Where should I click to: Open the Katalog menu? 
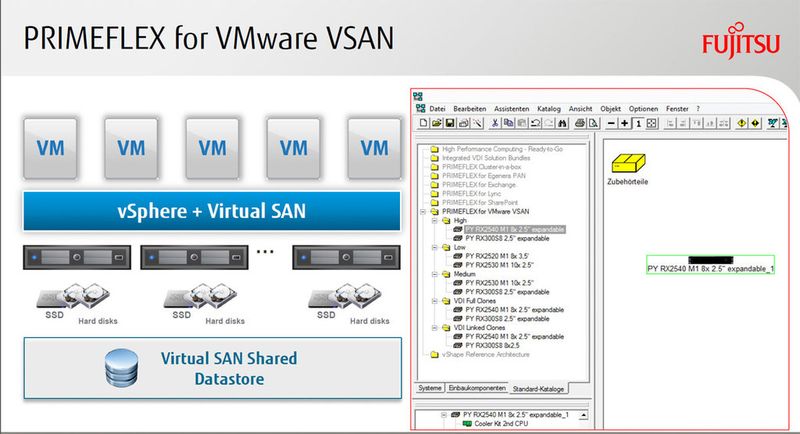(x=549, y=109)
